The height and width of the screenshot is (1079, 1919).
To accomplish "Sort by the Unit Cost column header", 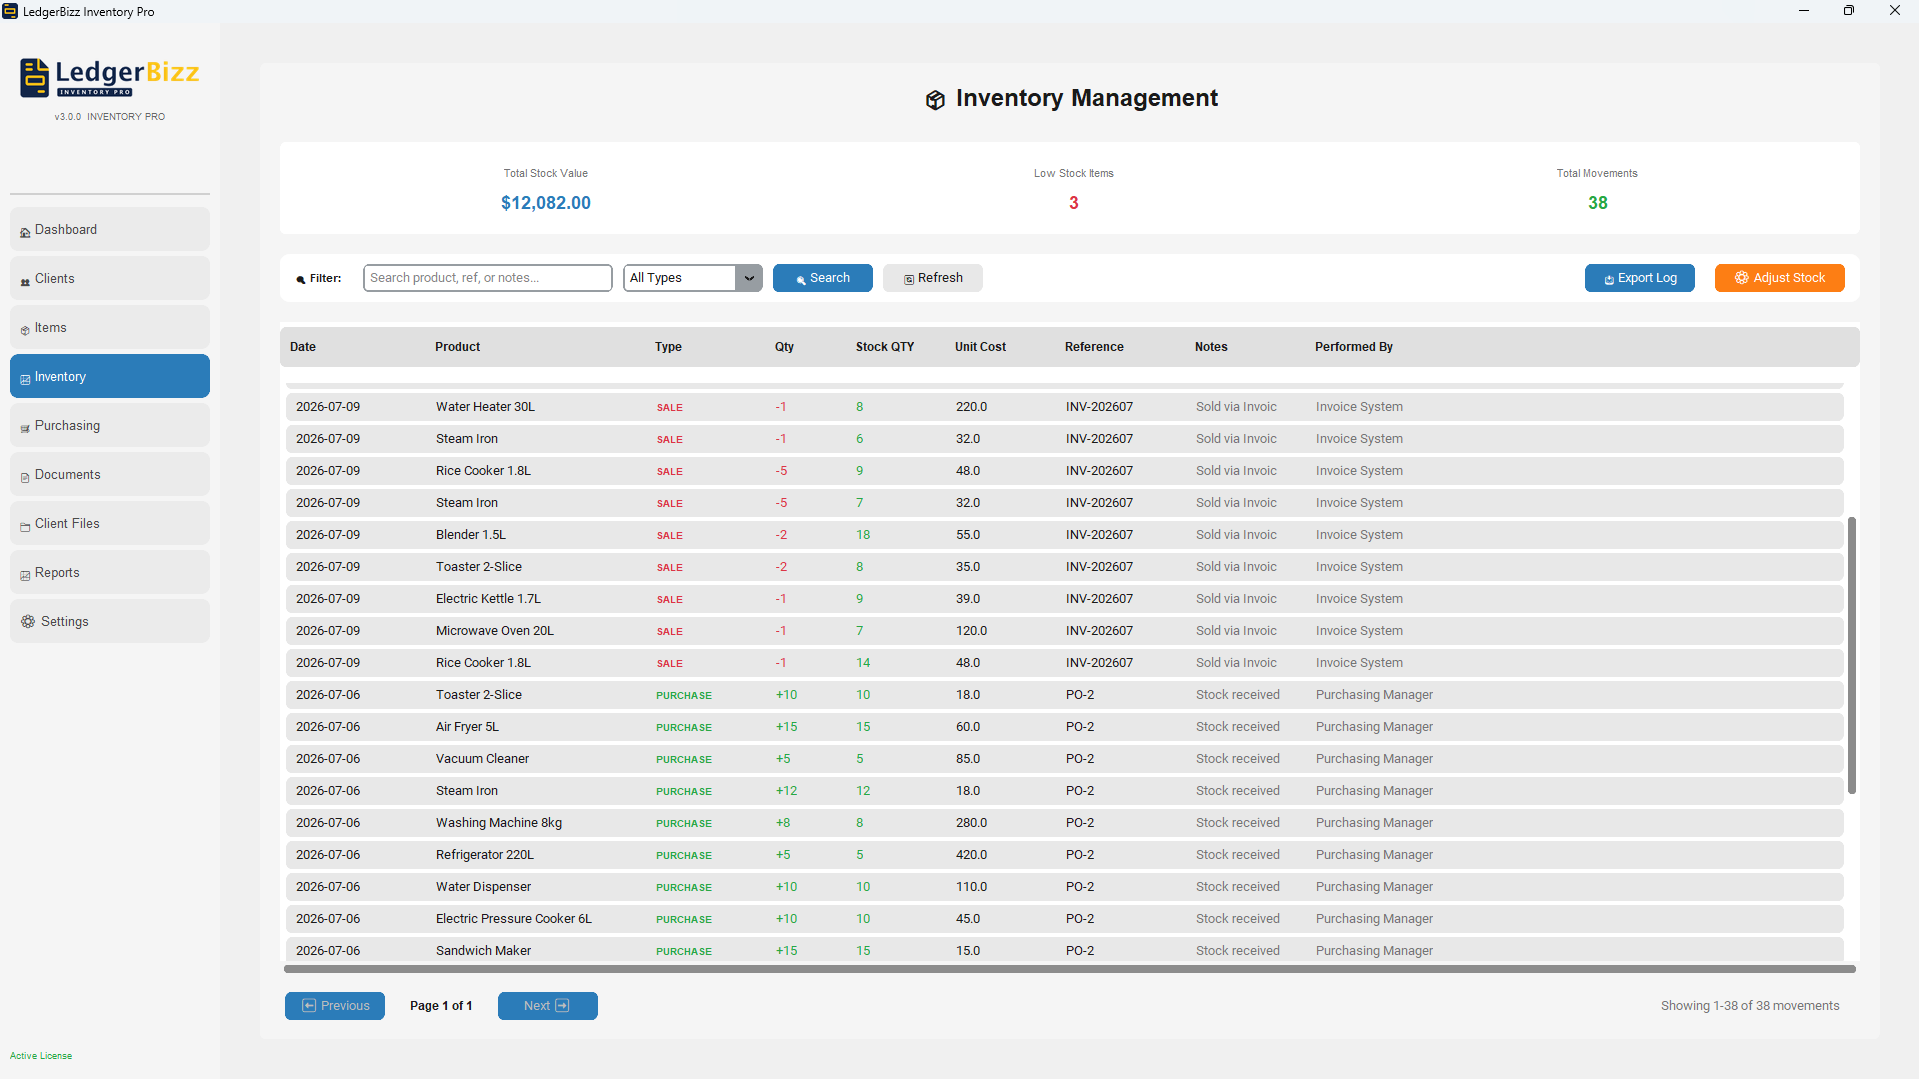I will [980, 347].
